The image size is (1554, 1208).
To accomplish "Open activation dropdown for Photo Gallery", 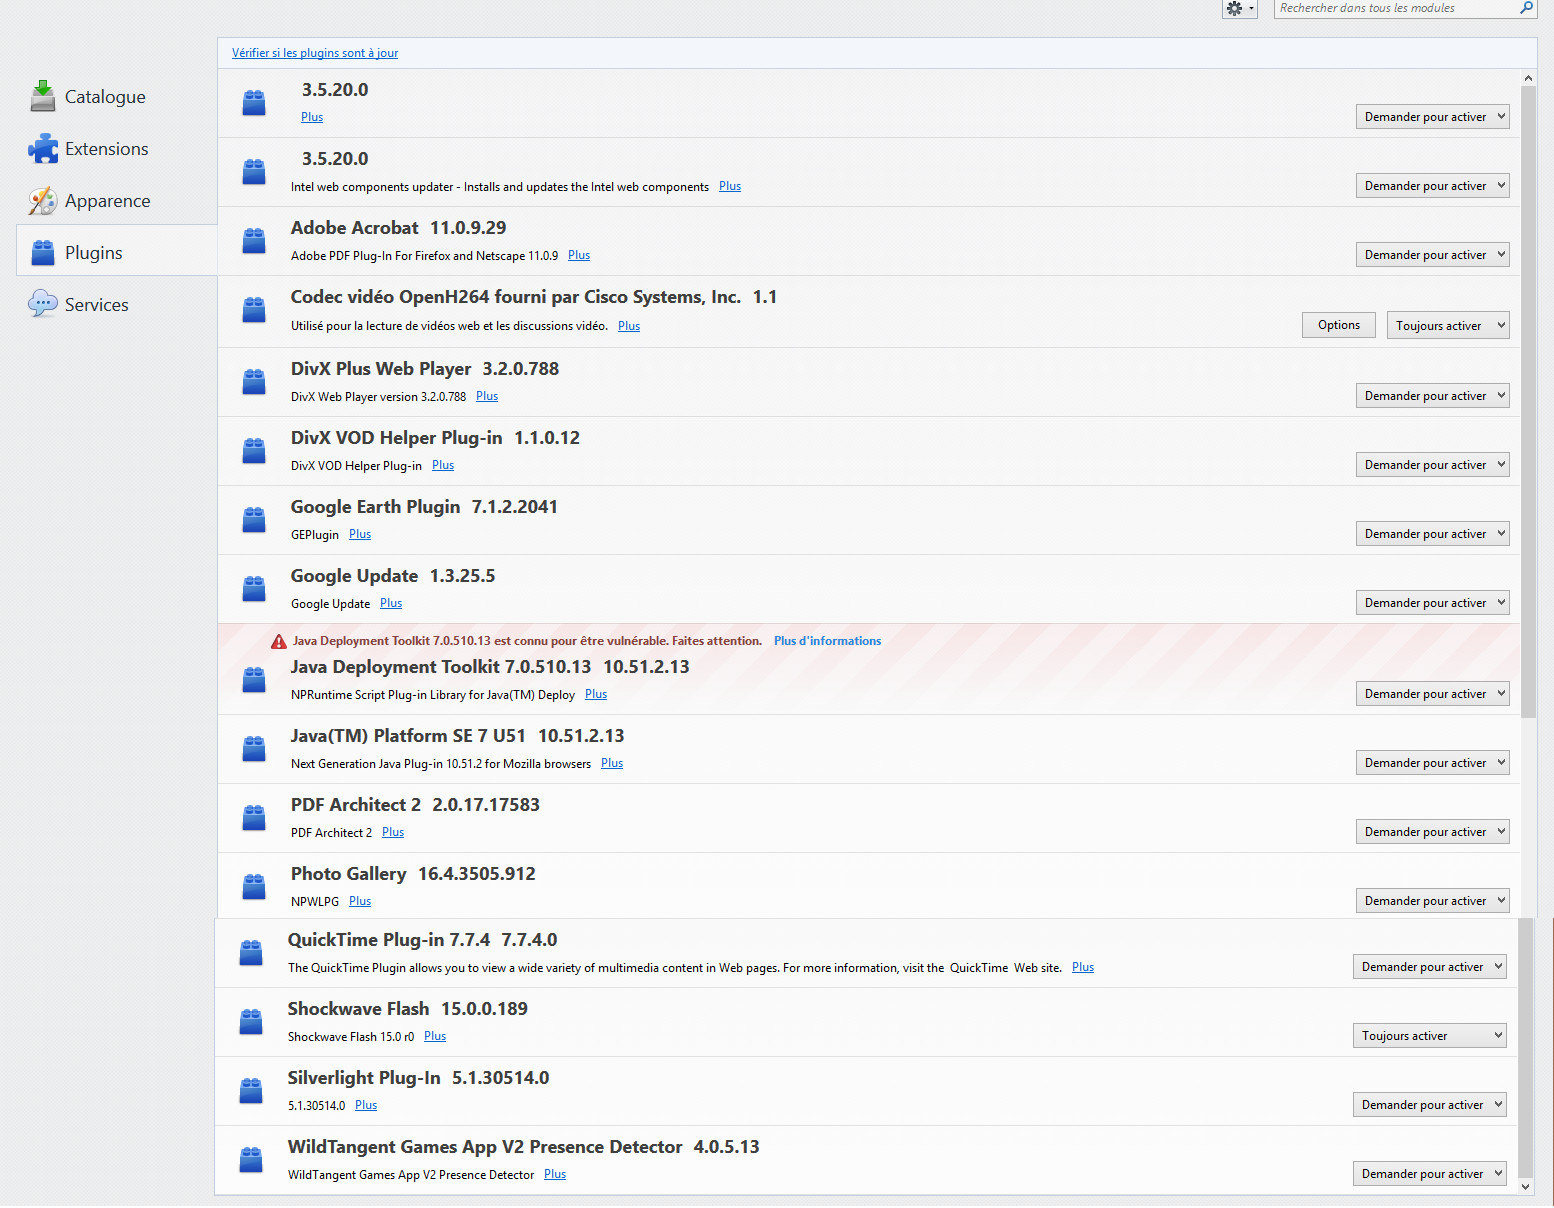I will coord(1432,901).
